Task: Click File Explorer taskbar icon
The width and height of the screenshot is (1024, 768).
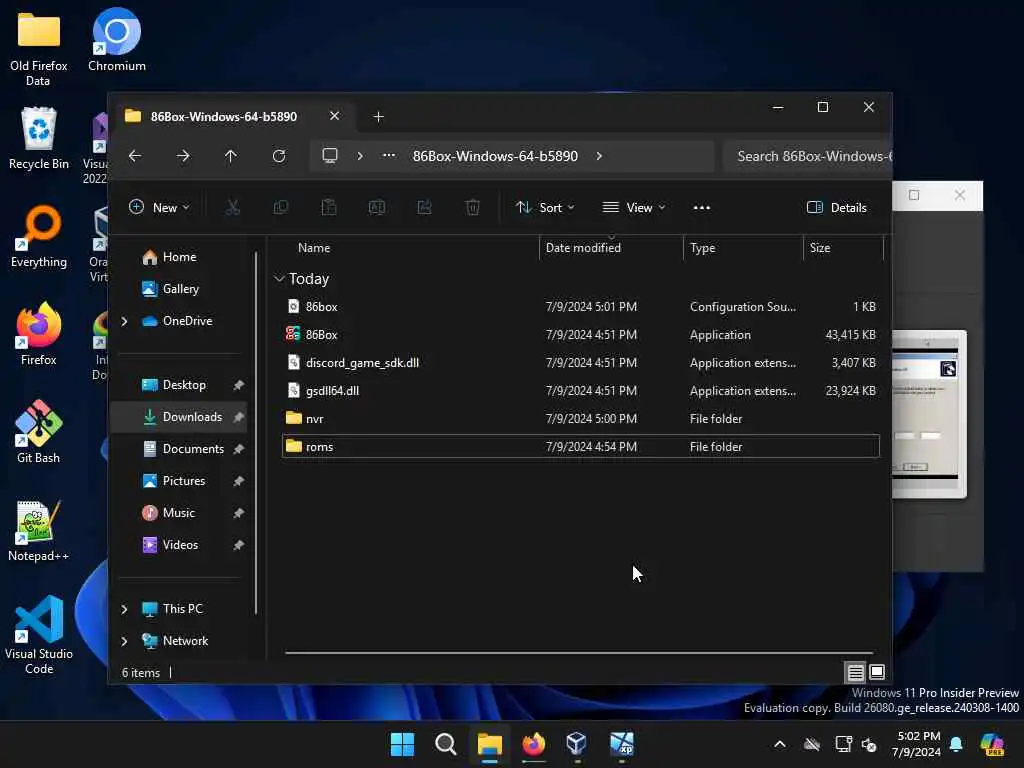Action: pos(490,744)
